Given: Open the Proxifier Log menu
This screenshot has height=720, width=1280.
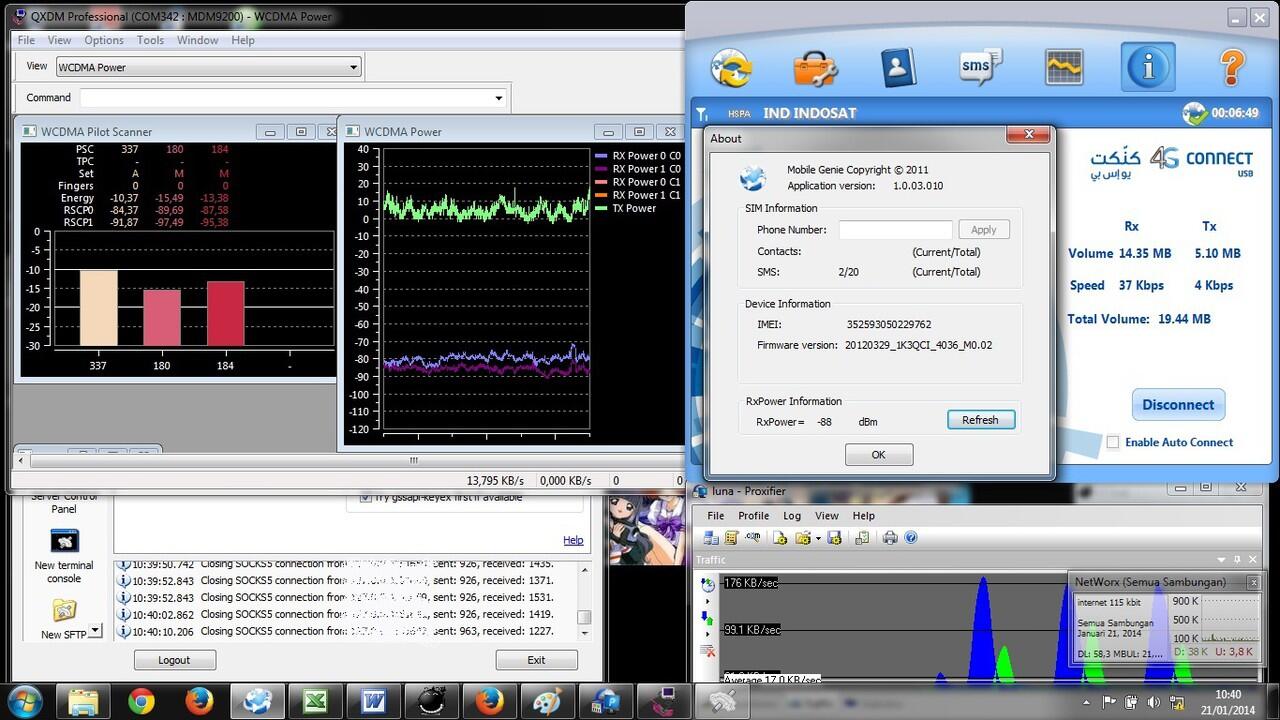Looking at the screenshot, I should [792, 516].
